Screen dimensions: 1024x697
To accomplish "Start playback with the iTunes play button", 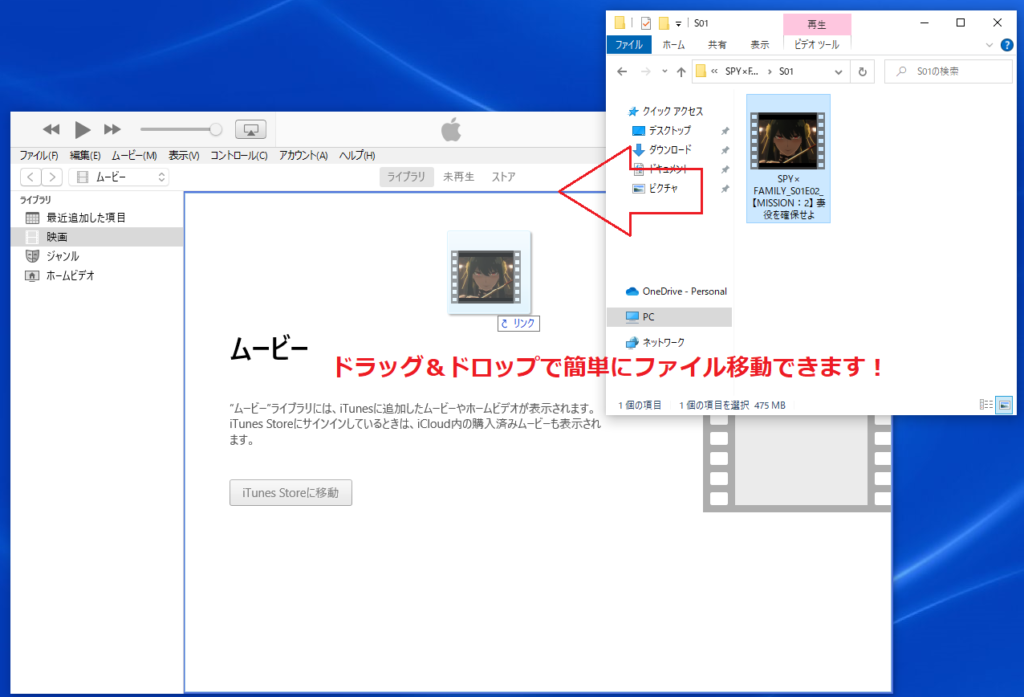I will point(82,129).
